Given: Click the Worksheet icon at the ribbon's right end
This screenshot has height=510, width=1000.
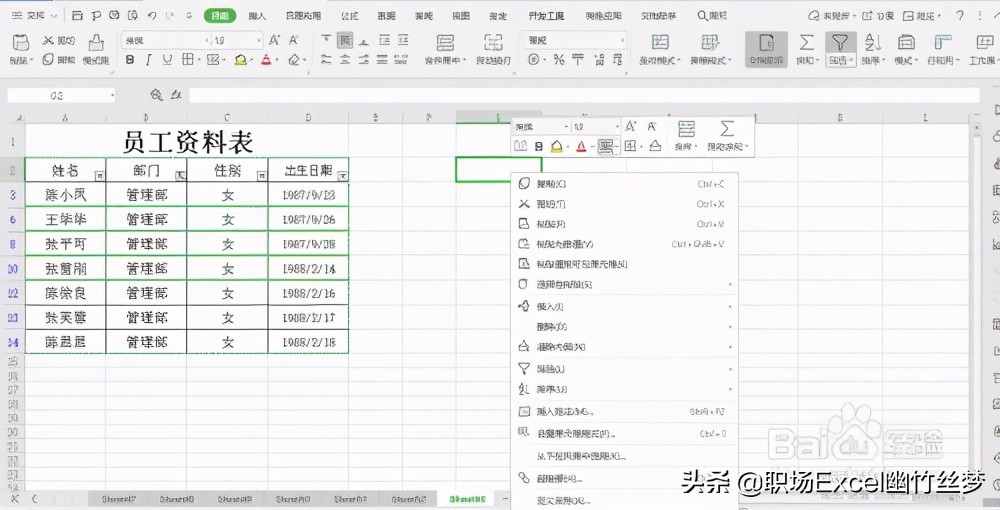Looking at the screenshot, I should 984,43.
